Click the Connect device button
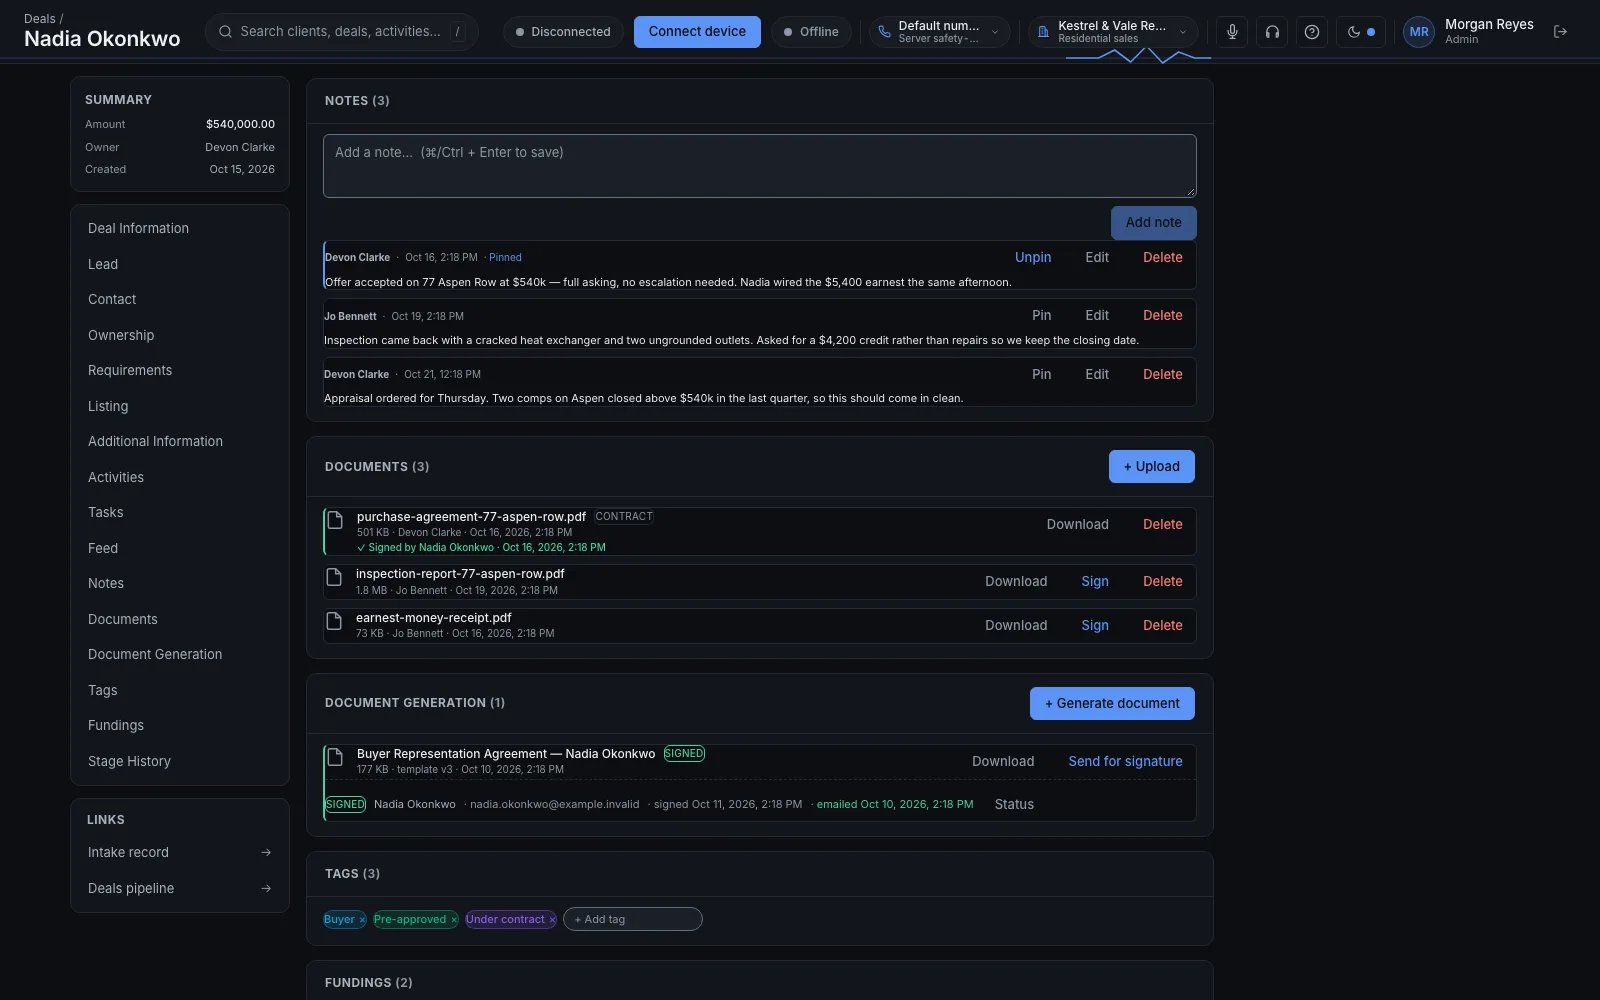The width and height of the screenshot is (1600, 1000). [697, 32]
